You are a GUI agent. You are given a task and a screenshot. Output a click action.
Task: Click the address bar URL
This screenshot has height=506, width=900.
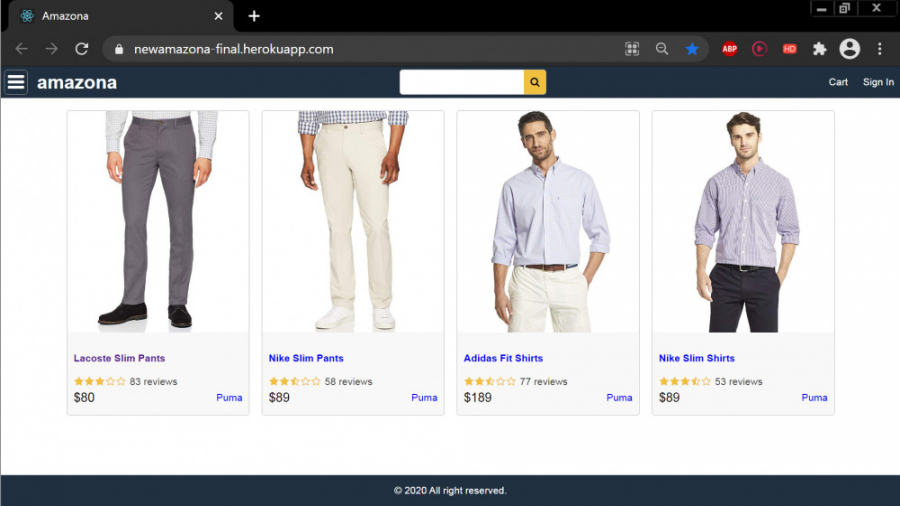coord(234,49)
